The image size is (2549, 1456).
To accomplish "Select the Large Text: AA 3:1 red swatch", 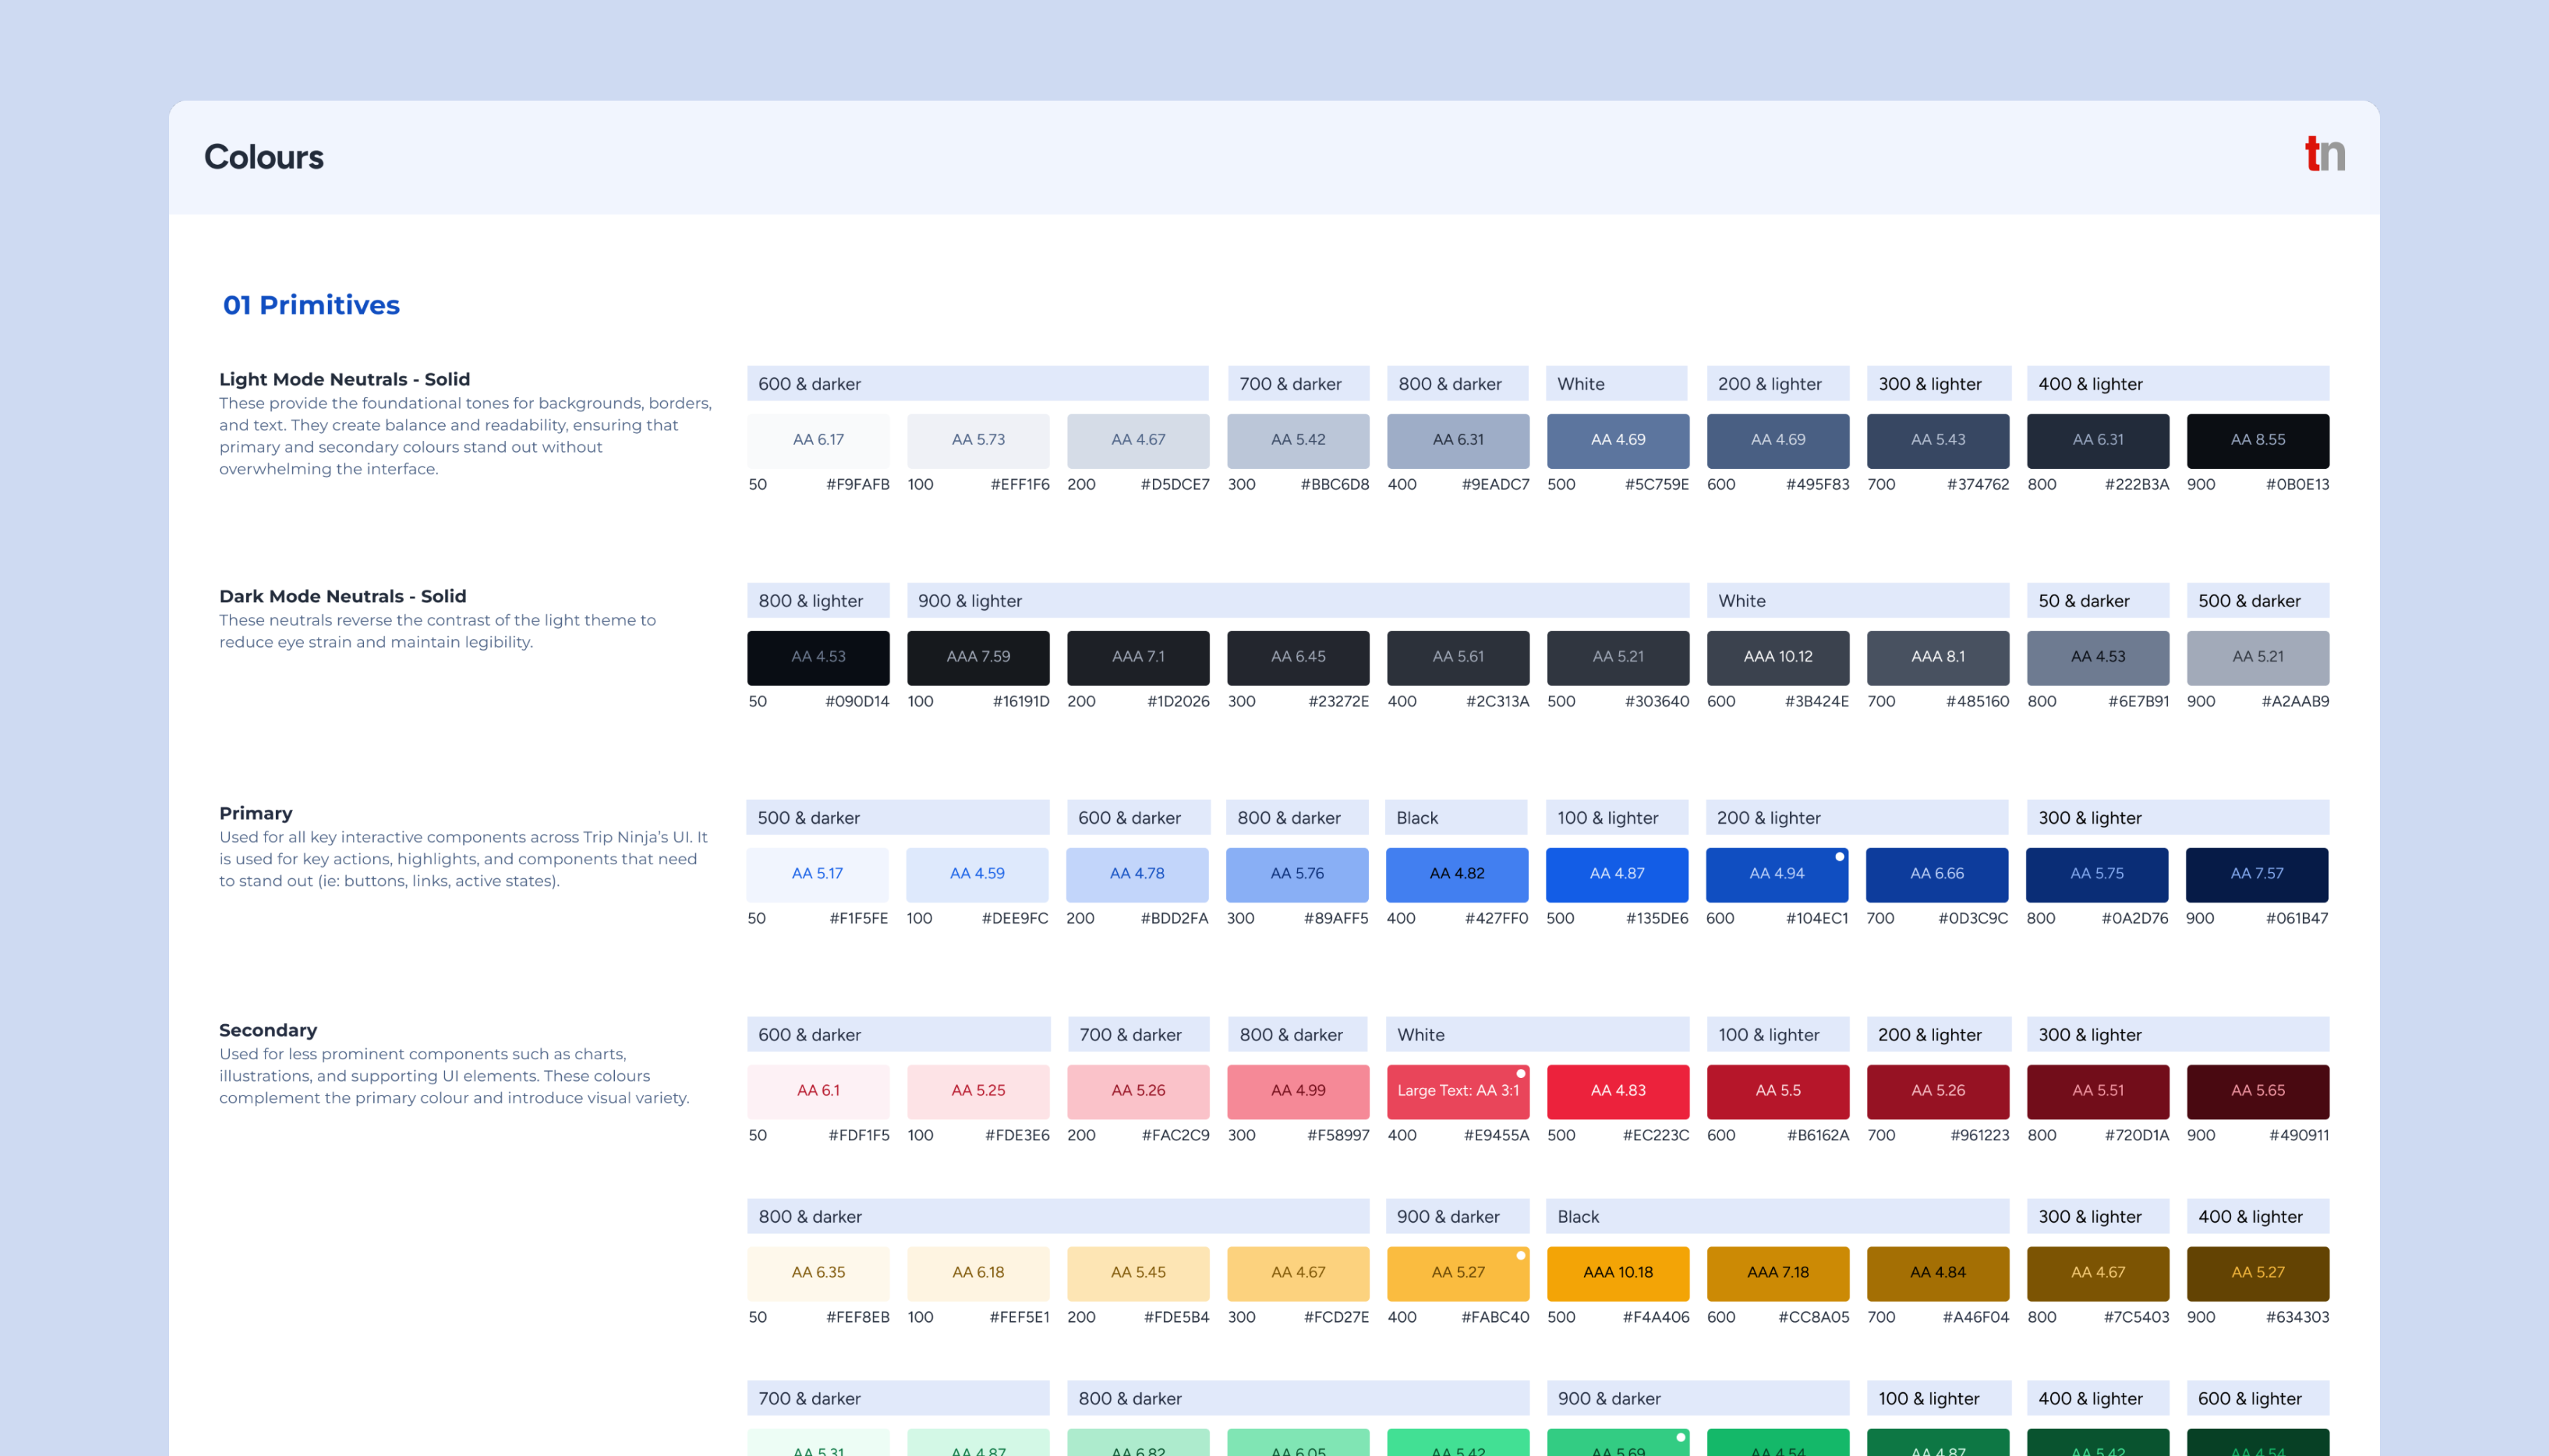I will click(x=1457, y=1091).
